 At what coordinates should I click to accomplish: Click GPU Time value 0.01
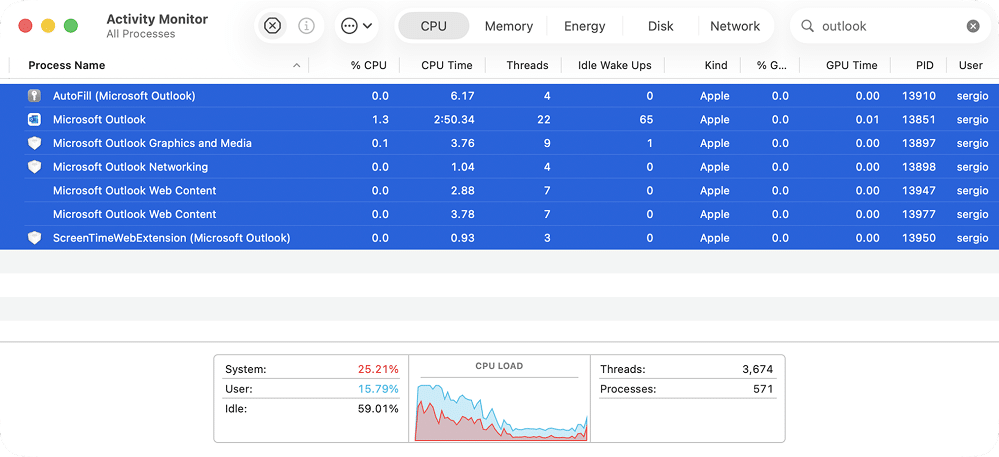868,120
